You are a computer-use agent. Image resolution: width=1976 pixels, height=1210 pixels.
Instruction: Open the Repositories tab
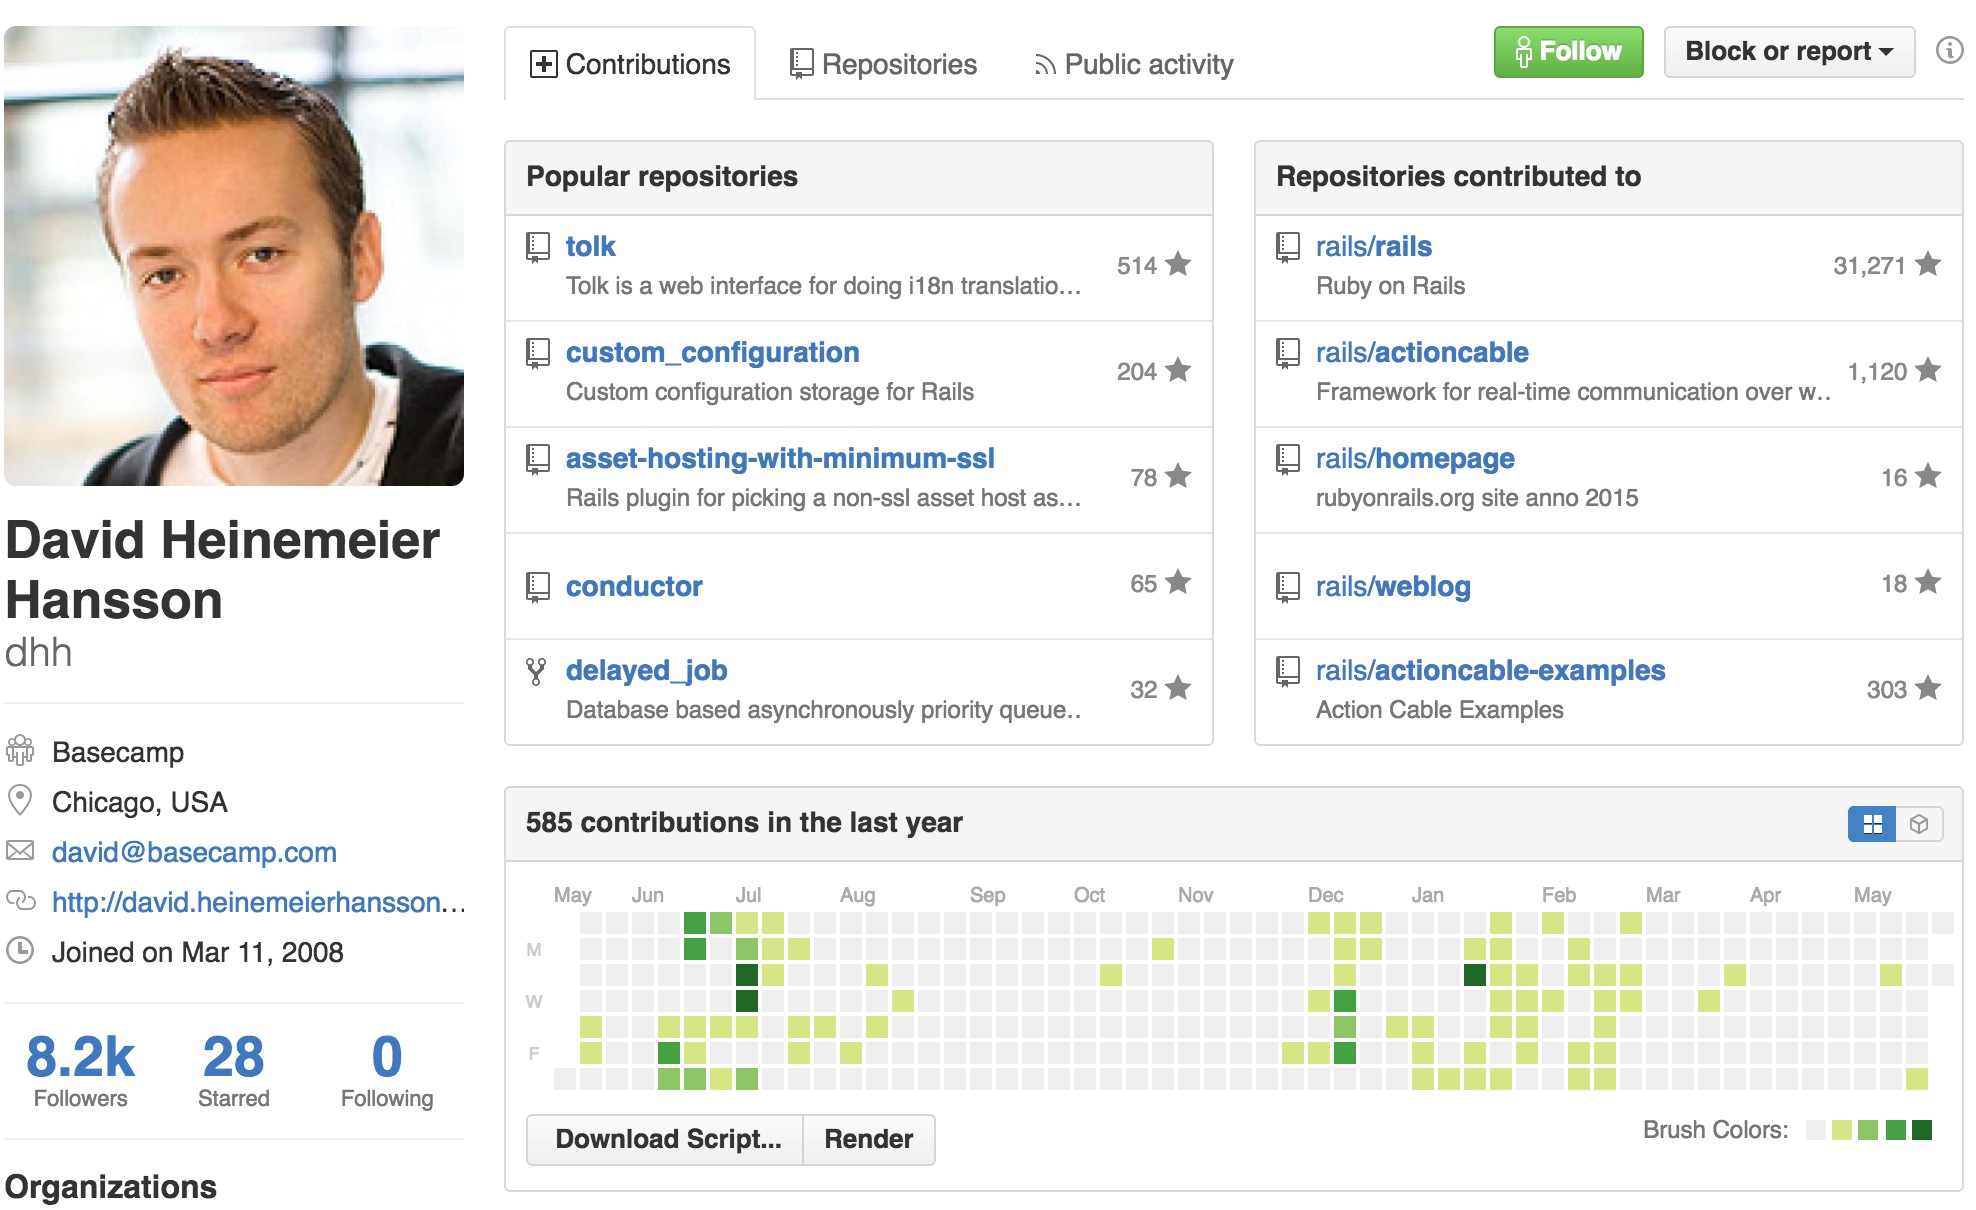click(x=884, y=64)
